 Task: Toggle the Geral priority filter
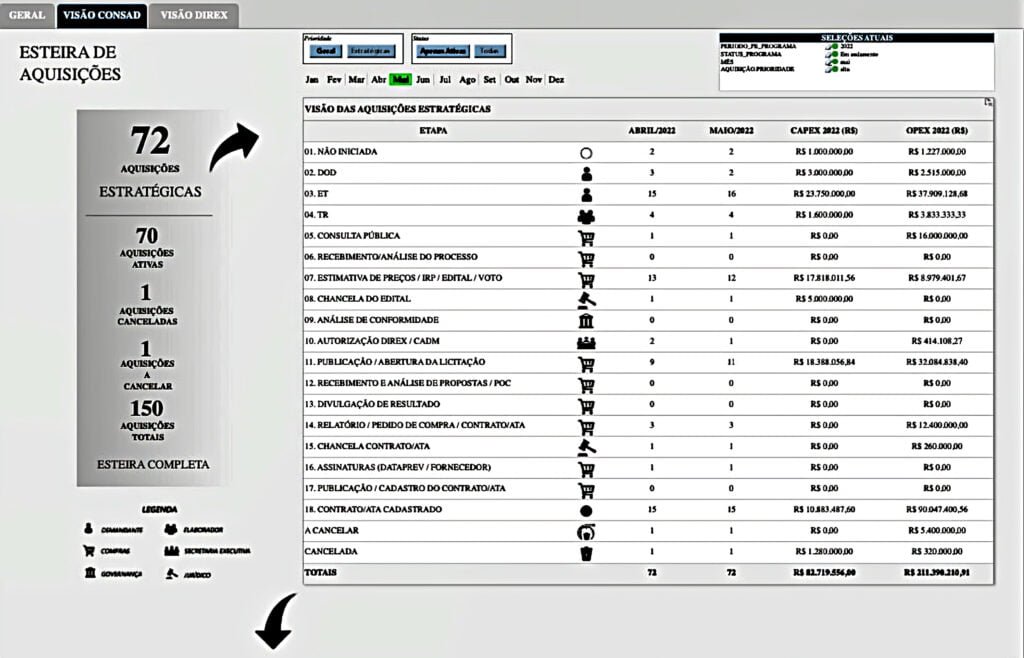[x=324, y=51]
